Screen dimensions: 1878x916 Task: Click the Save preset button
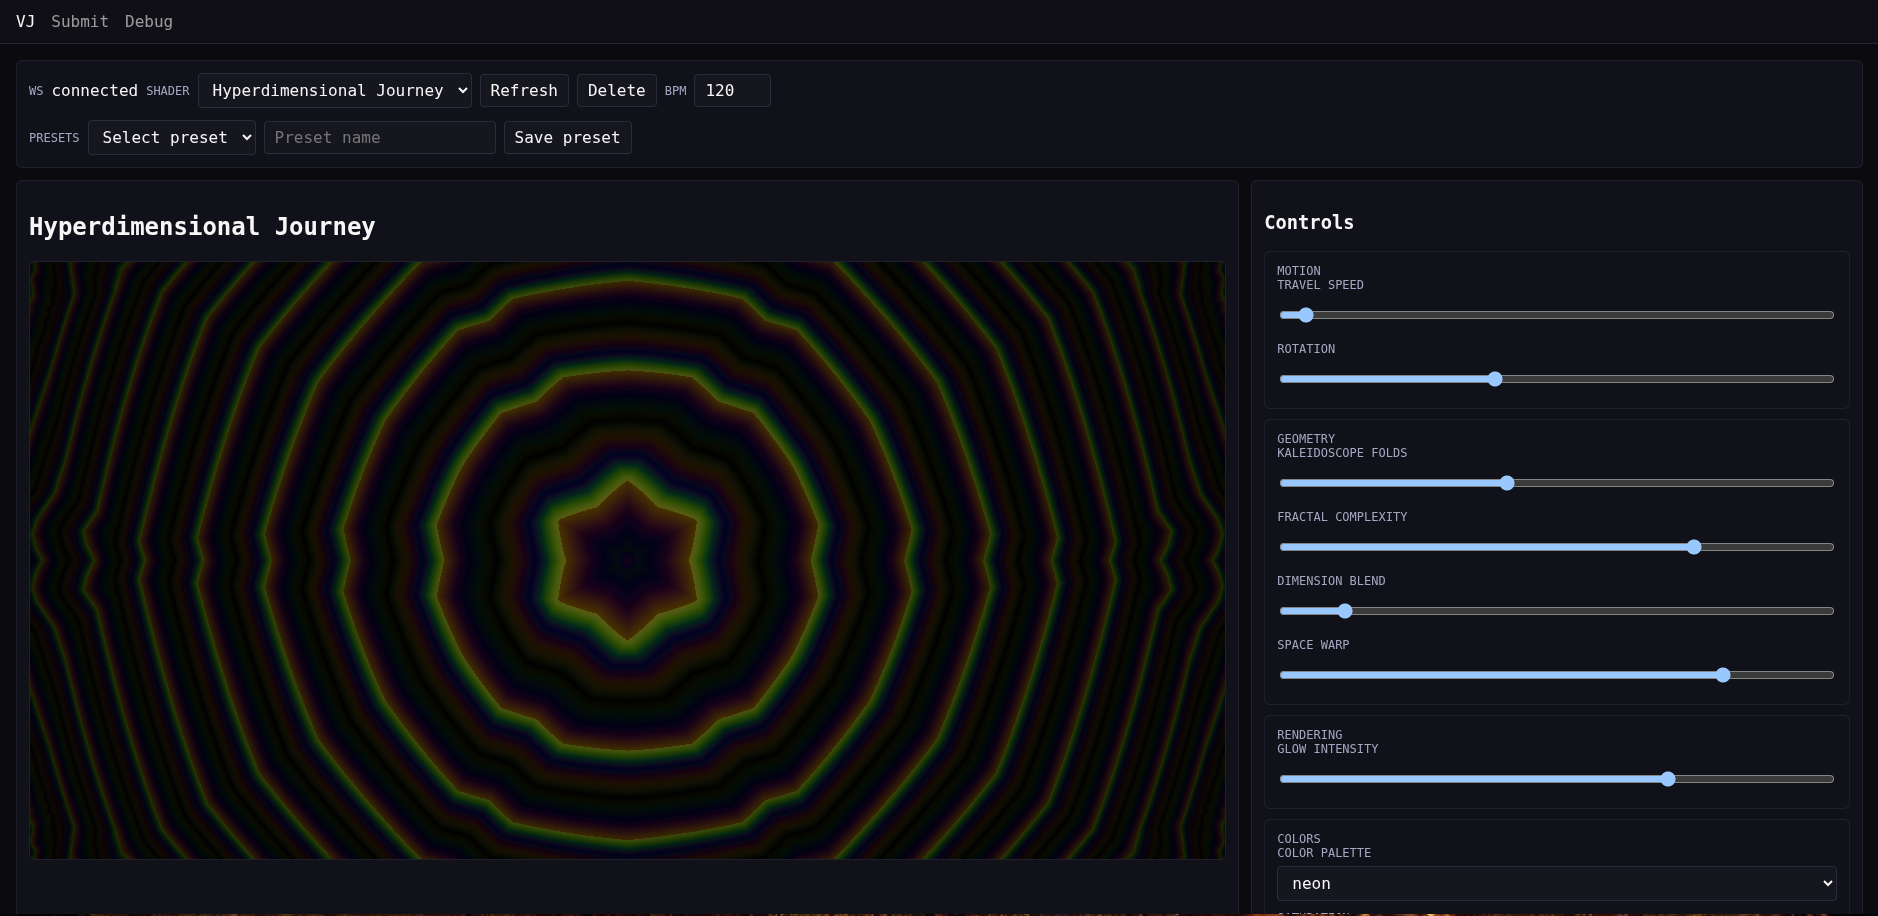coord(567,137)
